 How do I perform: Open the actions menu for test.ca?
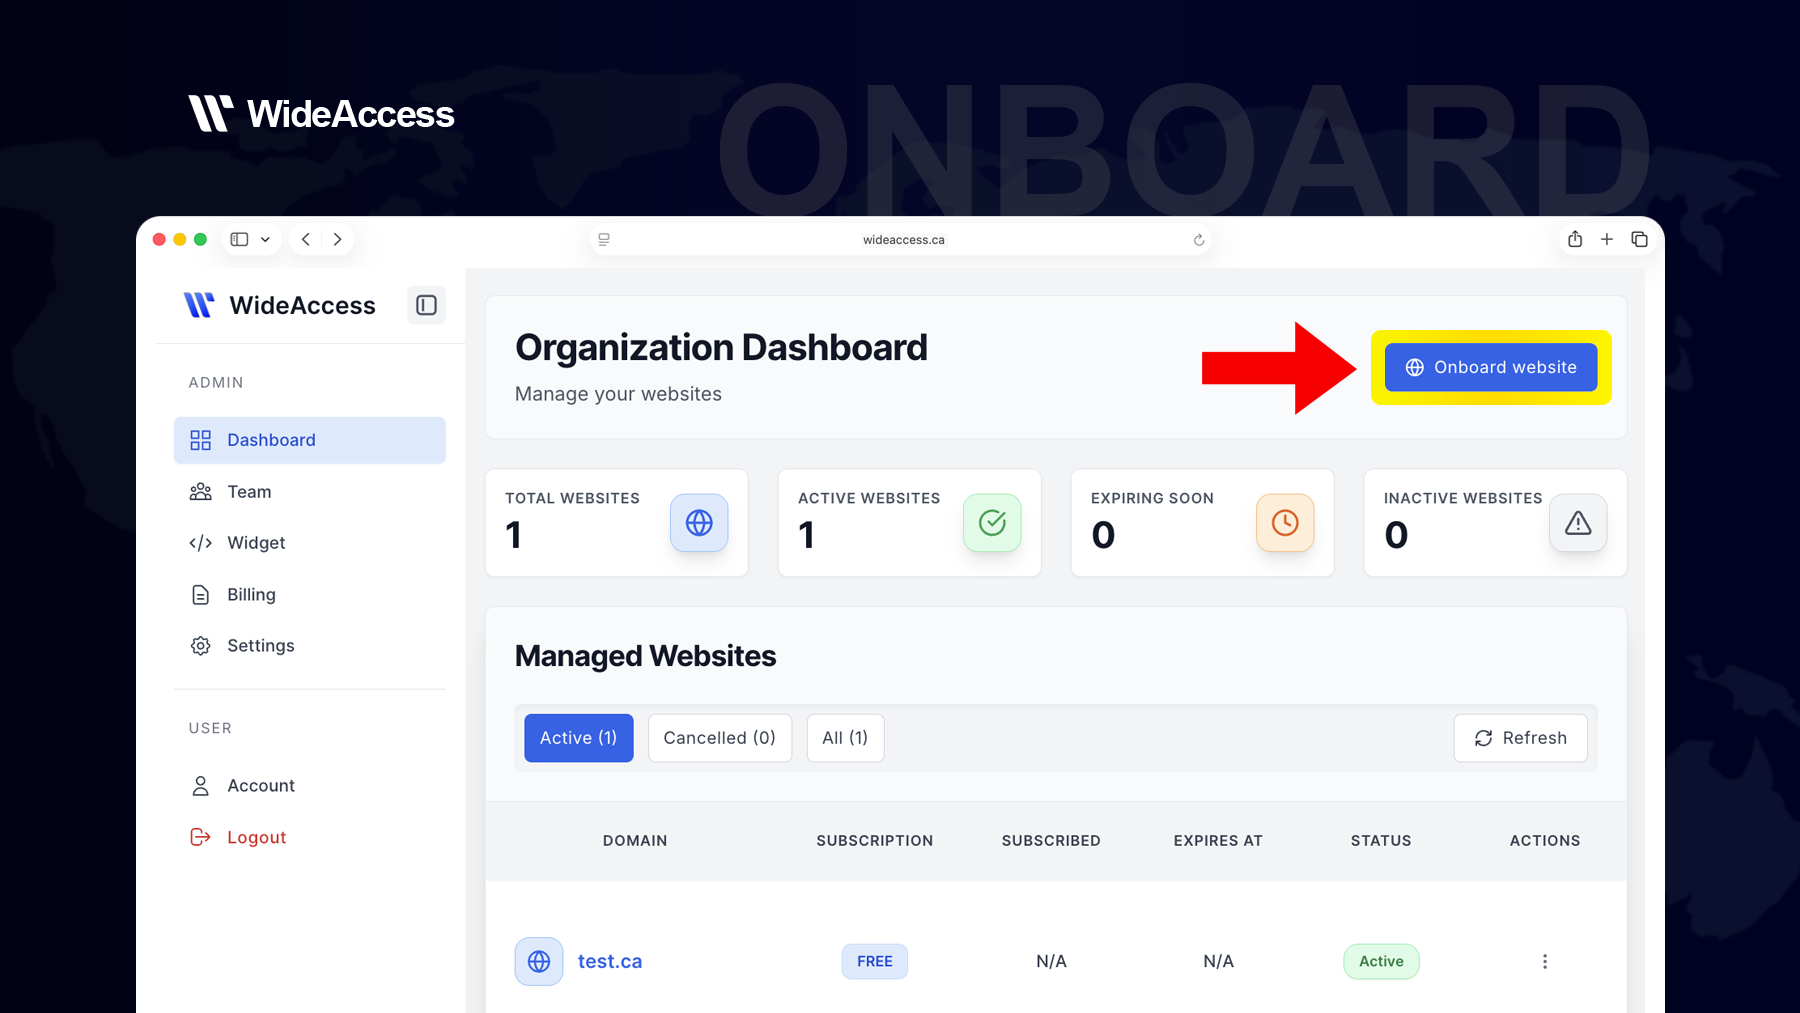pyautogui.click(x=1545, y=961)
